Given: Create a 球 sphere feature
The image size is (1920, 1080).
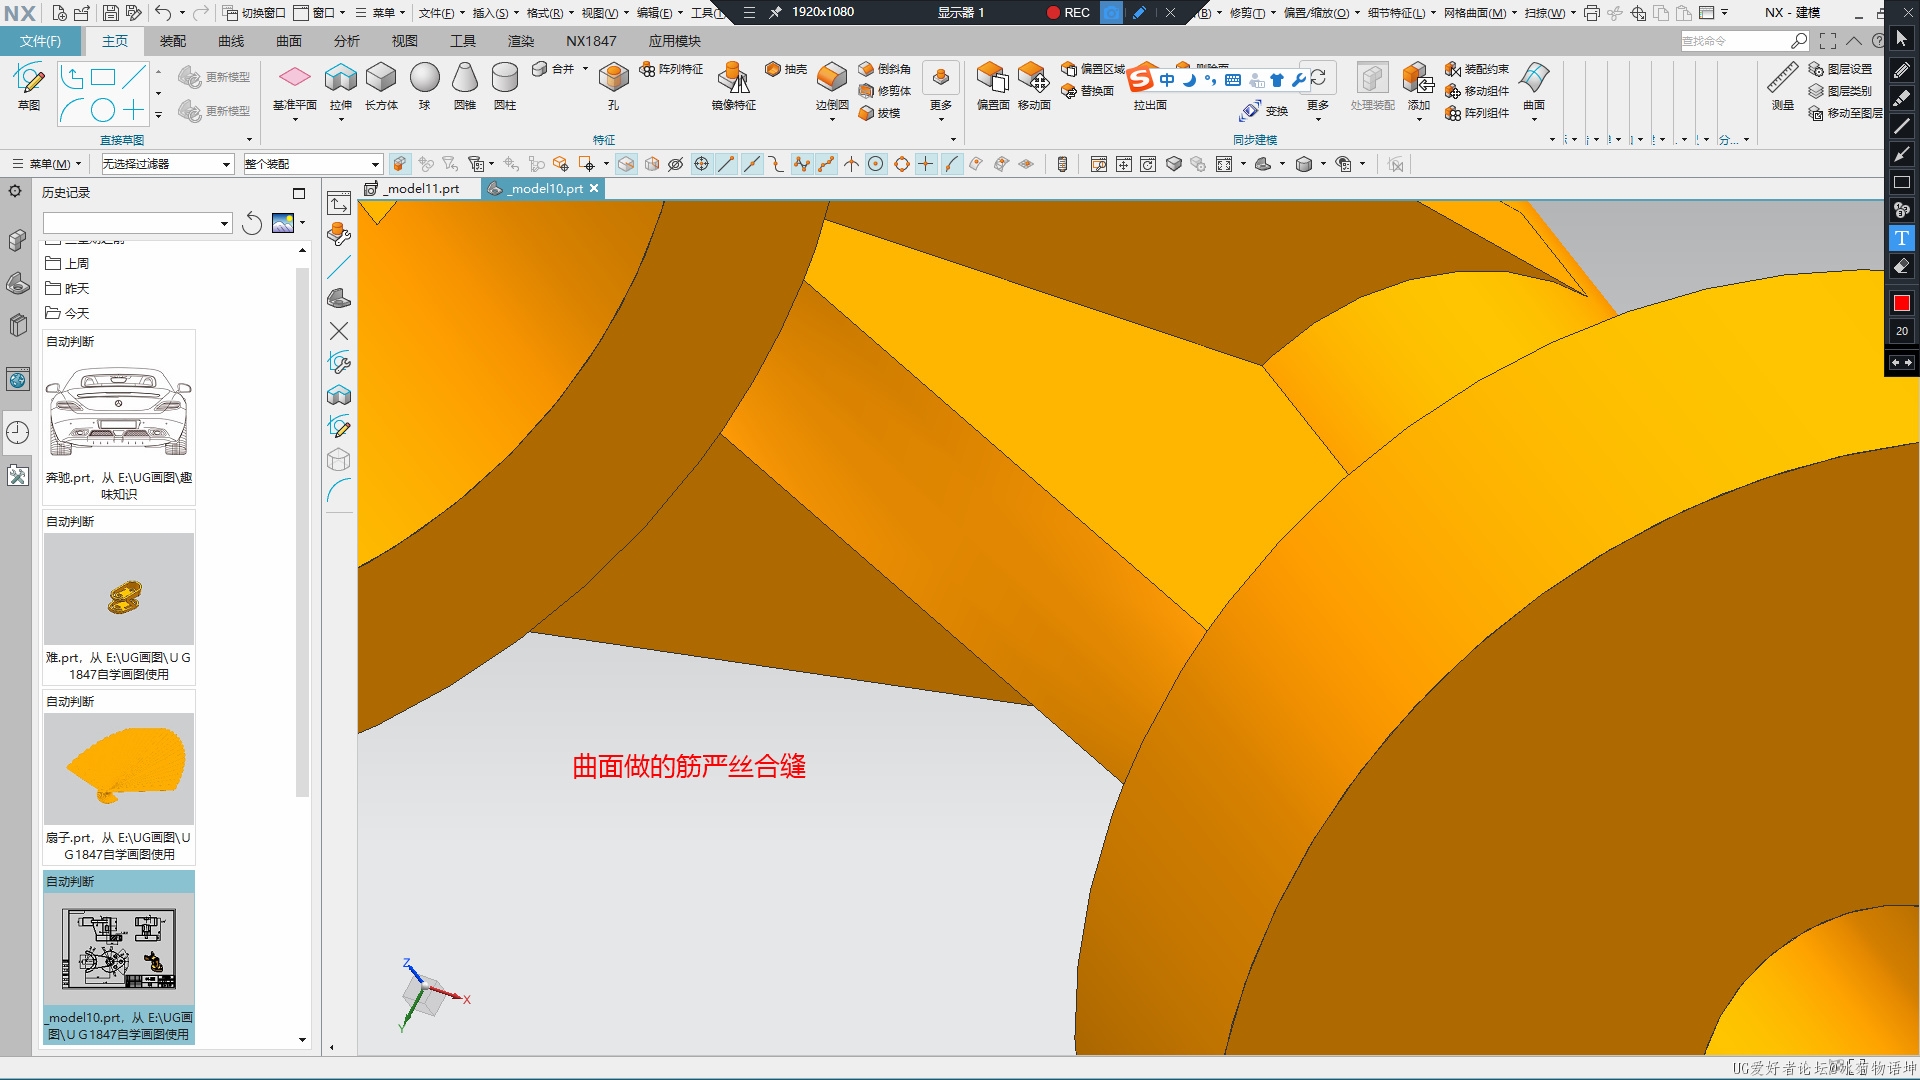Looking at the screenshot, I should [x=424, y=86].
